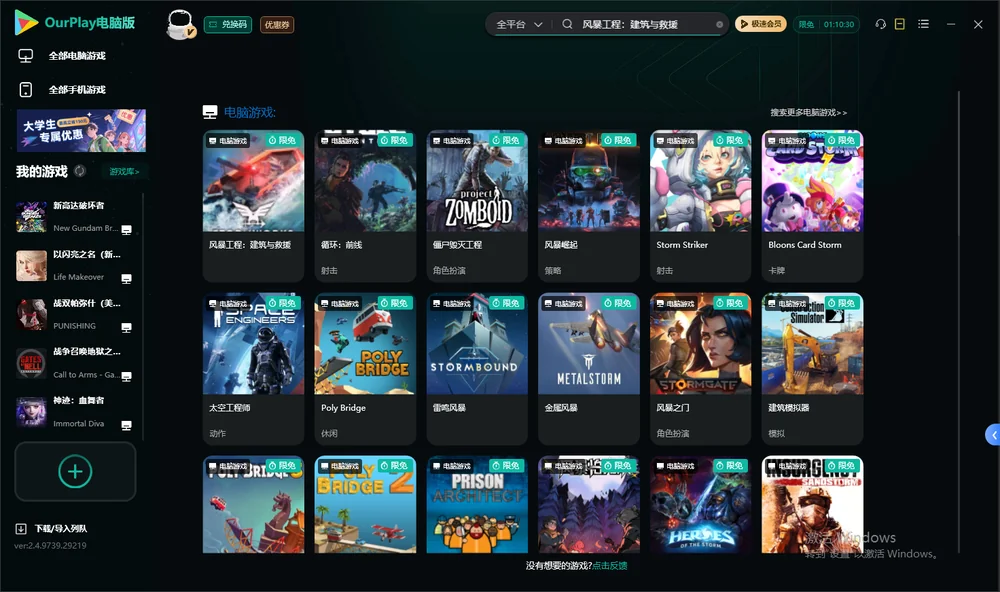Click the yellow square icon beside the headset
The image size is (1000, 592).
click(x=900, y=24)
